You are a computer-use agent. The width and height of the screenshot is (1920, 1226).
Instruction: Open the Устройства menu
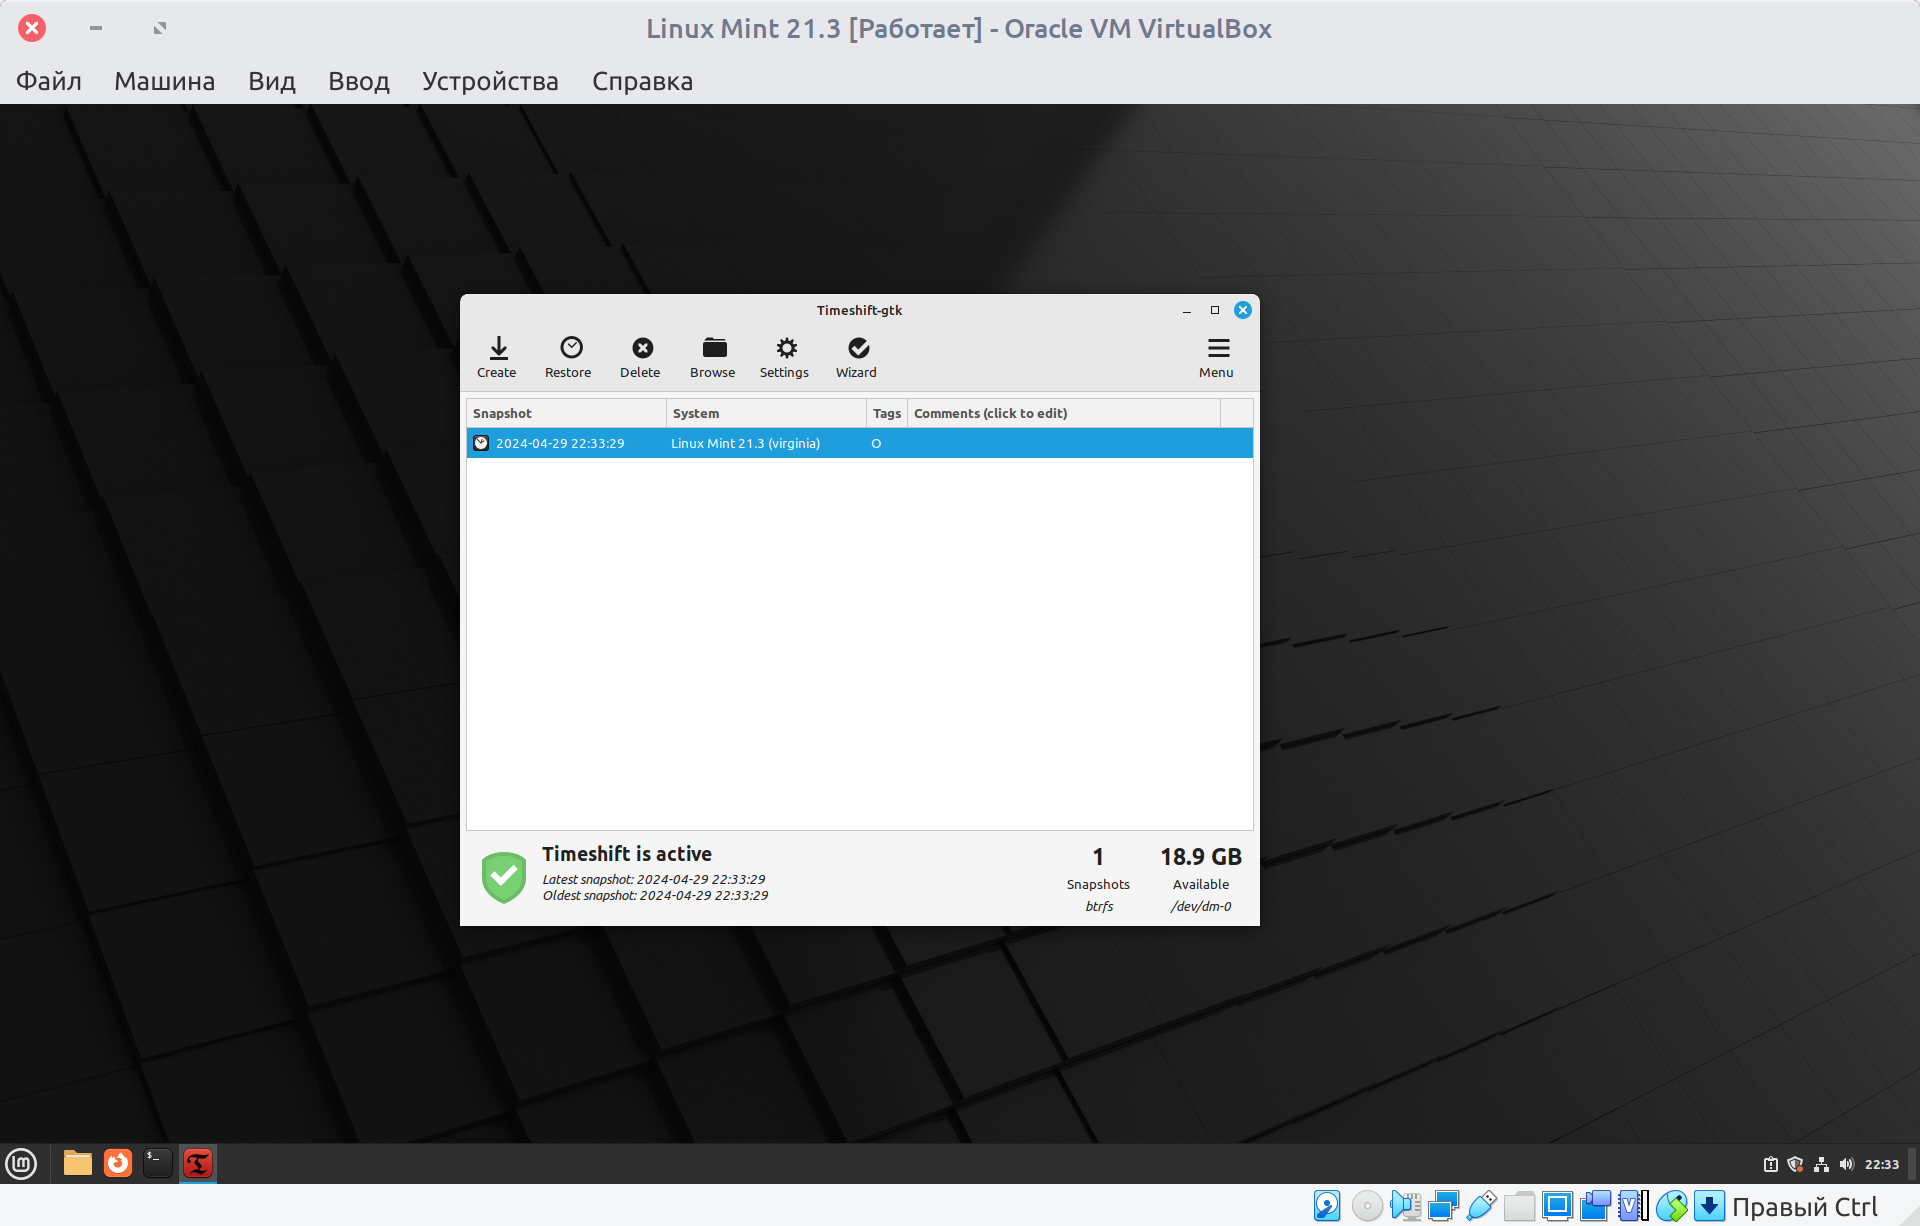click(x=490, y=81)
